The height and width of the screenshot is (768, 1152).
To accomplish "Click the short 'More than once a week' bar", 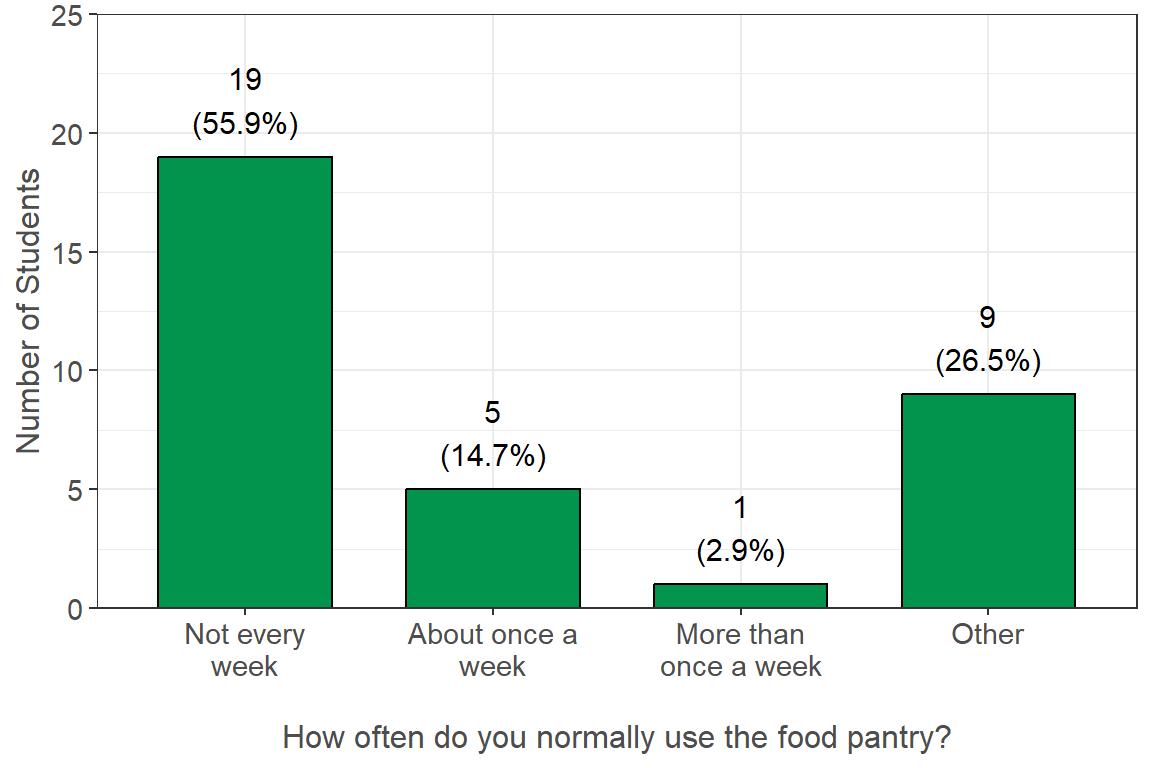I will (x=740, y=595).
